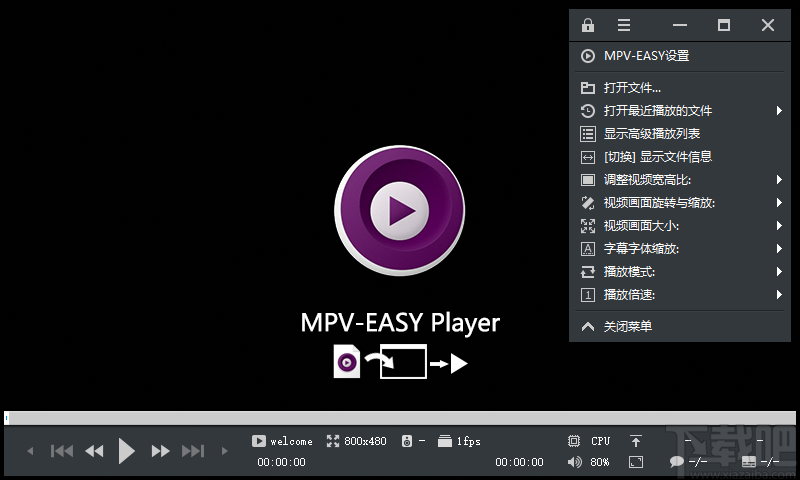Click the '1fps' text

coord(468,441)
